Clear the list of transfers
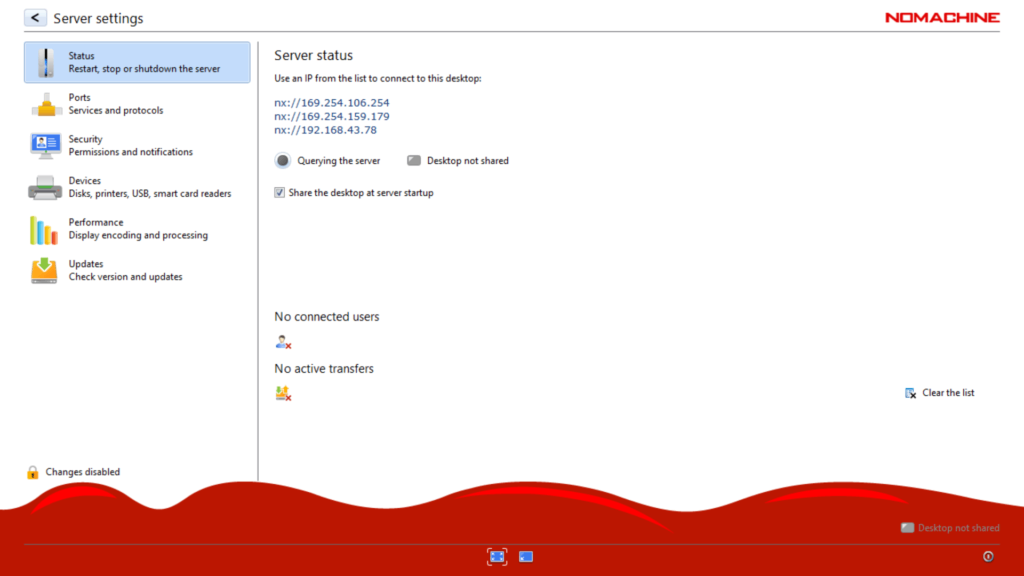 939,393
